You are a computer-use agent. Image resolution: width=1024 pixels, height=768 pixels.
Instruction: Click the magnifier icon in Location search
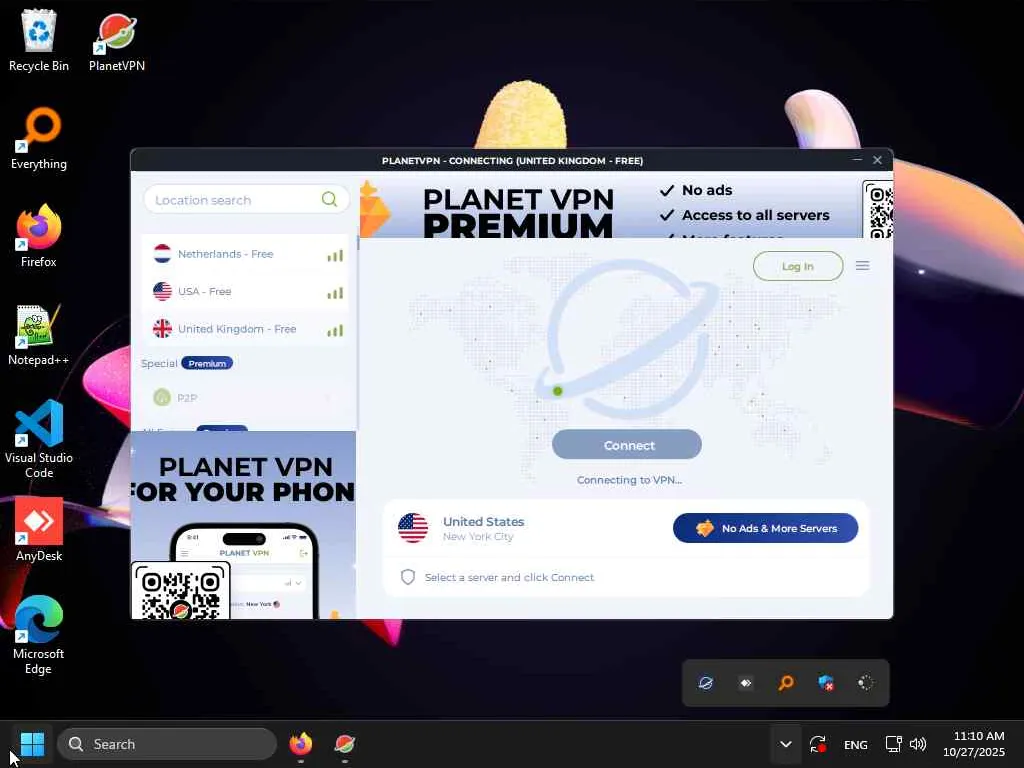(329, 199)
